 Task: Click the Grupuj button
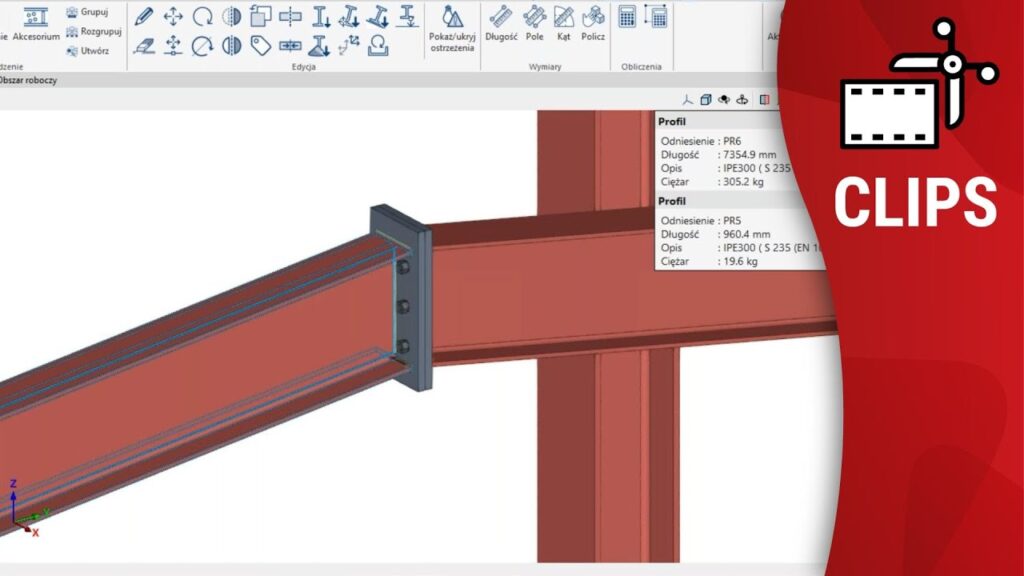pos(87,13)
